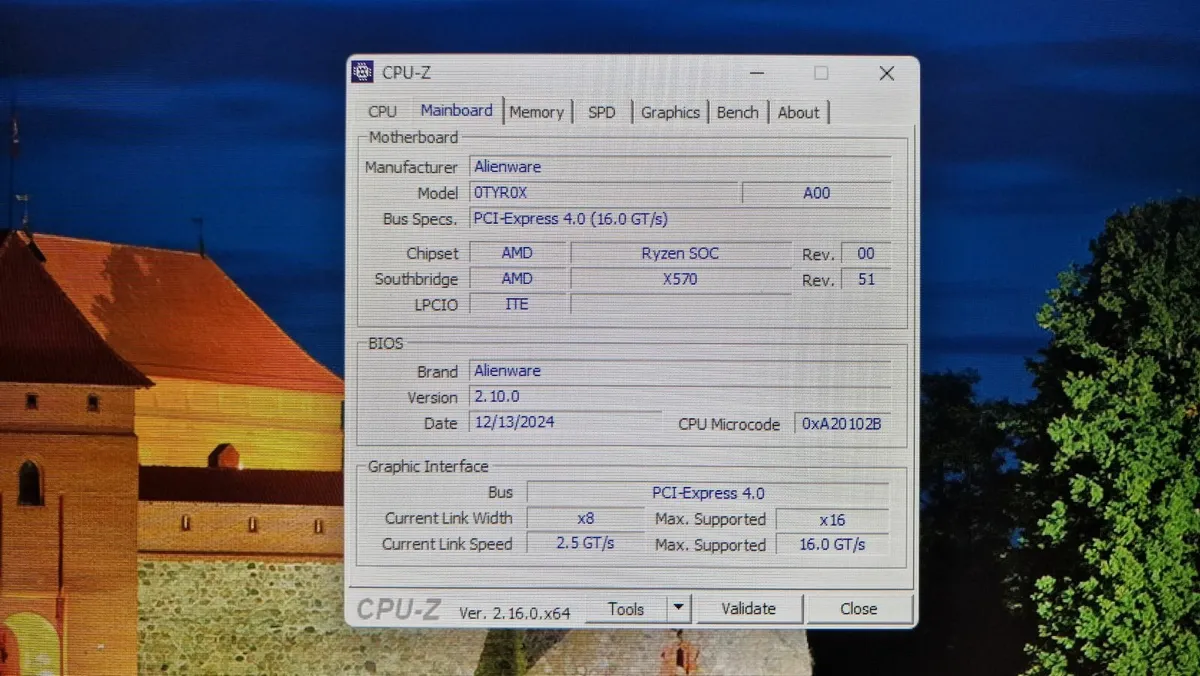Show the About tab

coord(798,112)
